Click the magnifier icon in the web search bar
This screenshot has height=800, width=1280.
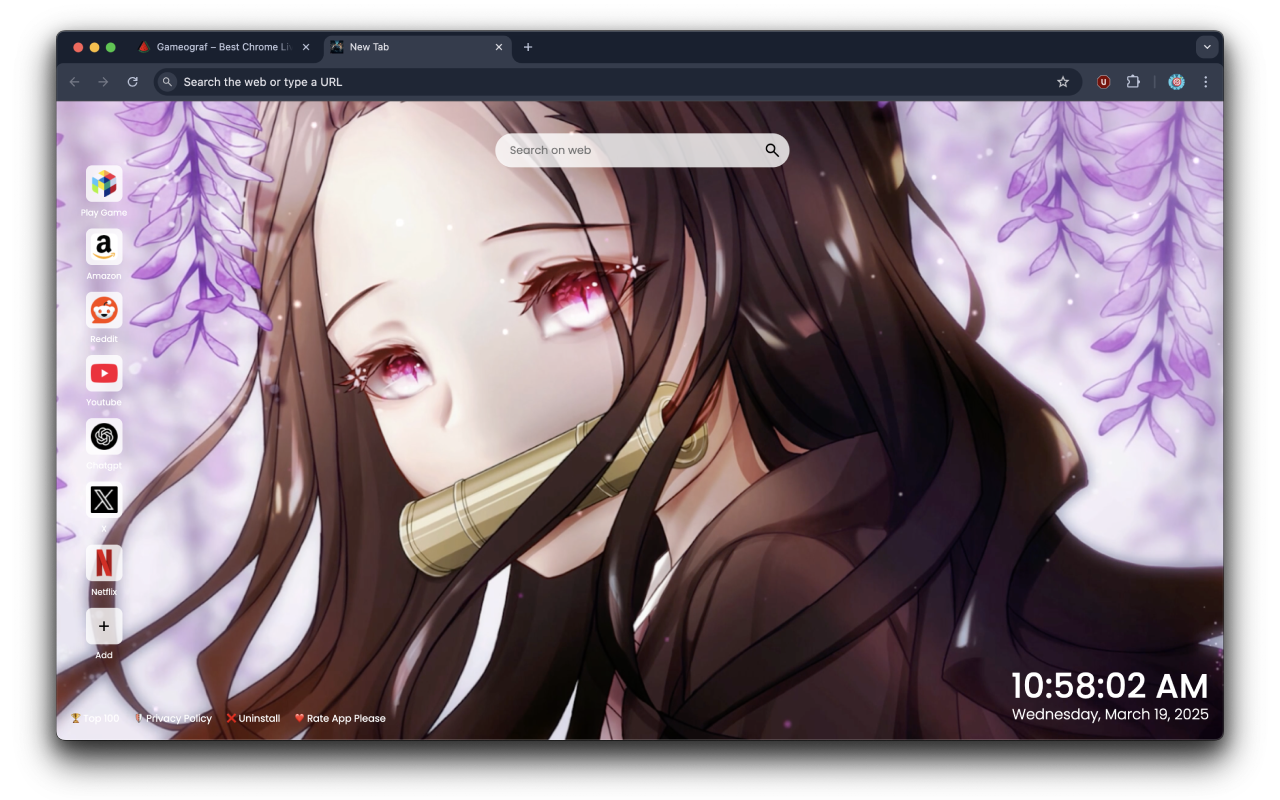click(x=771, y=149)
